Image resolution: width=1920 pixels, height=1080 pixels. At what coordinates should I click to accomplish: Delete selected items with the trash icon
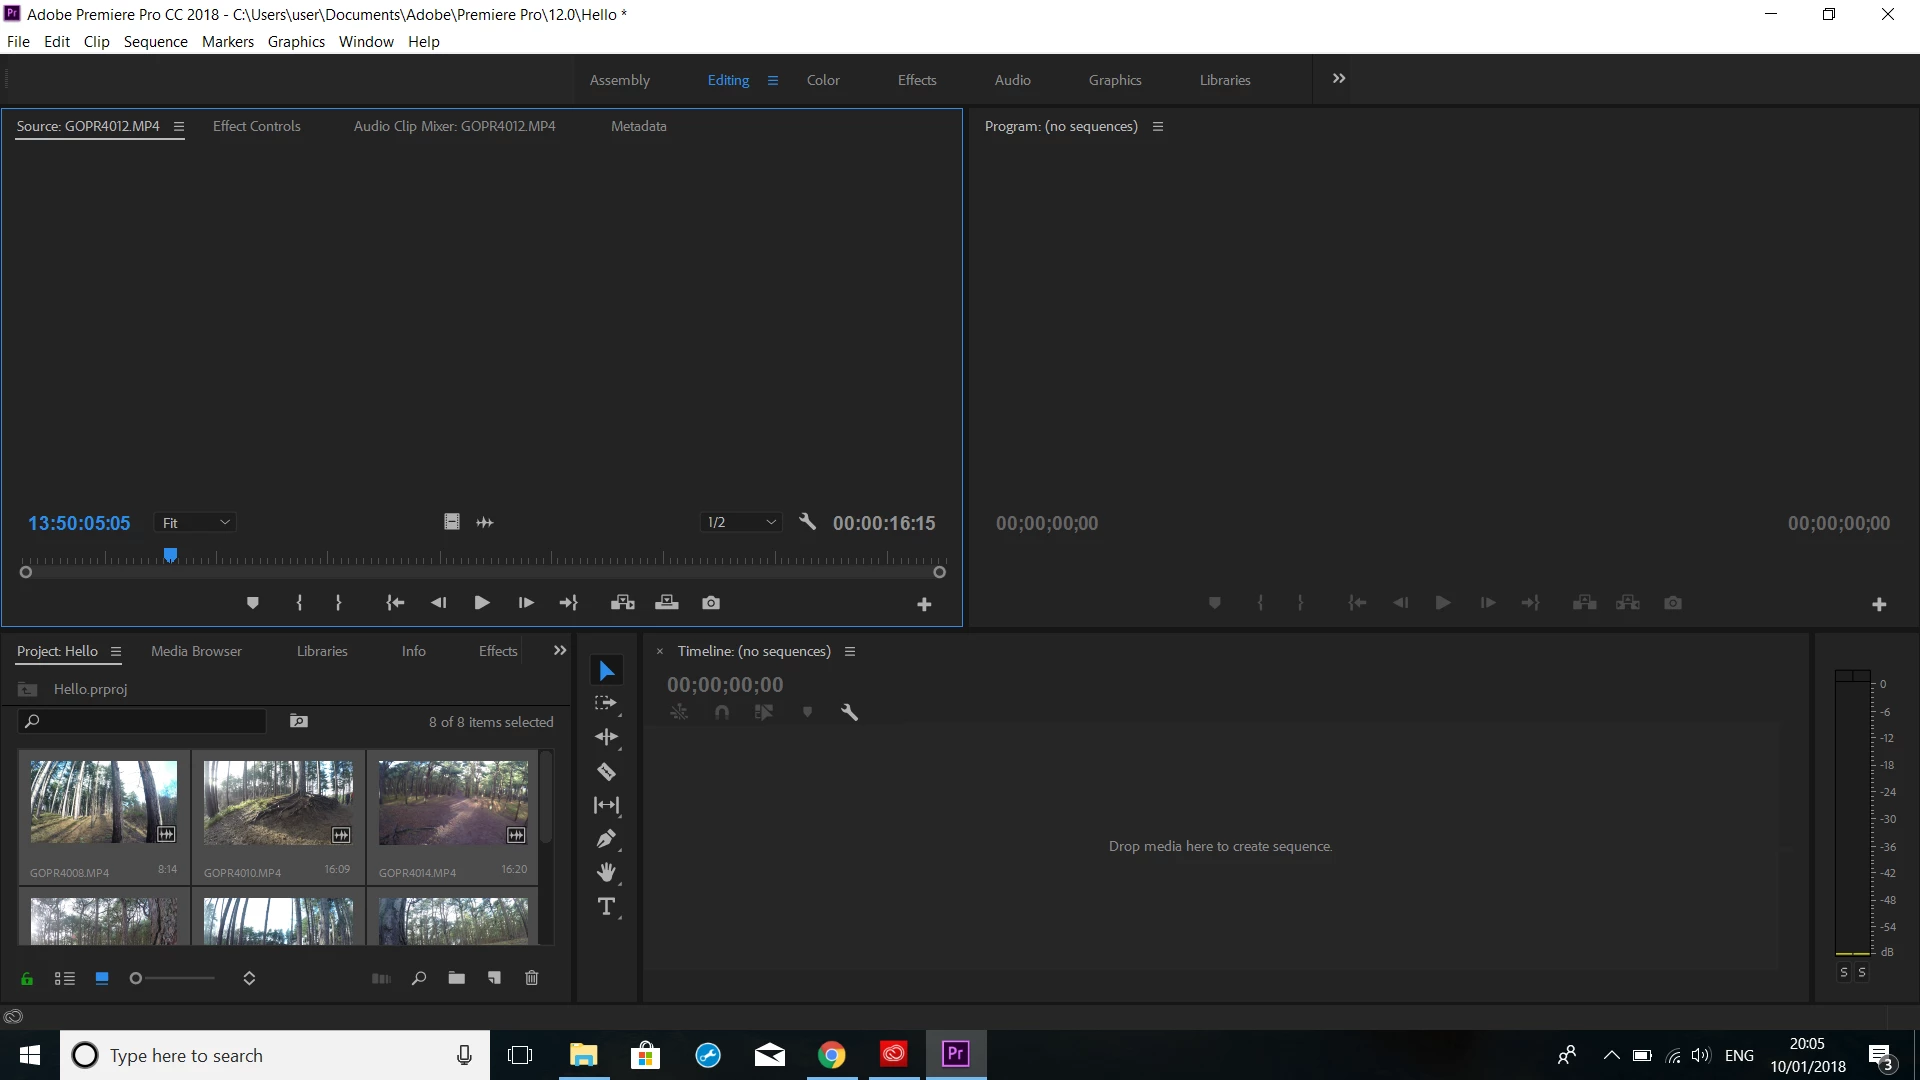pyautogui.click(x=532, y=978)
